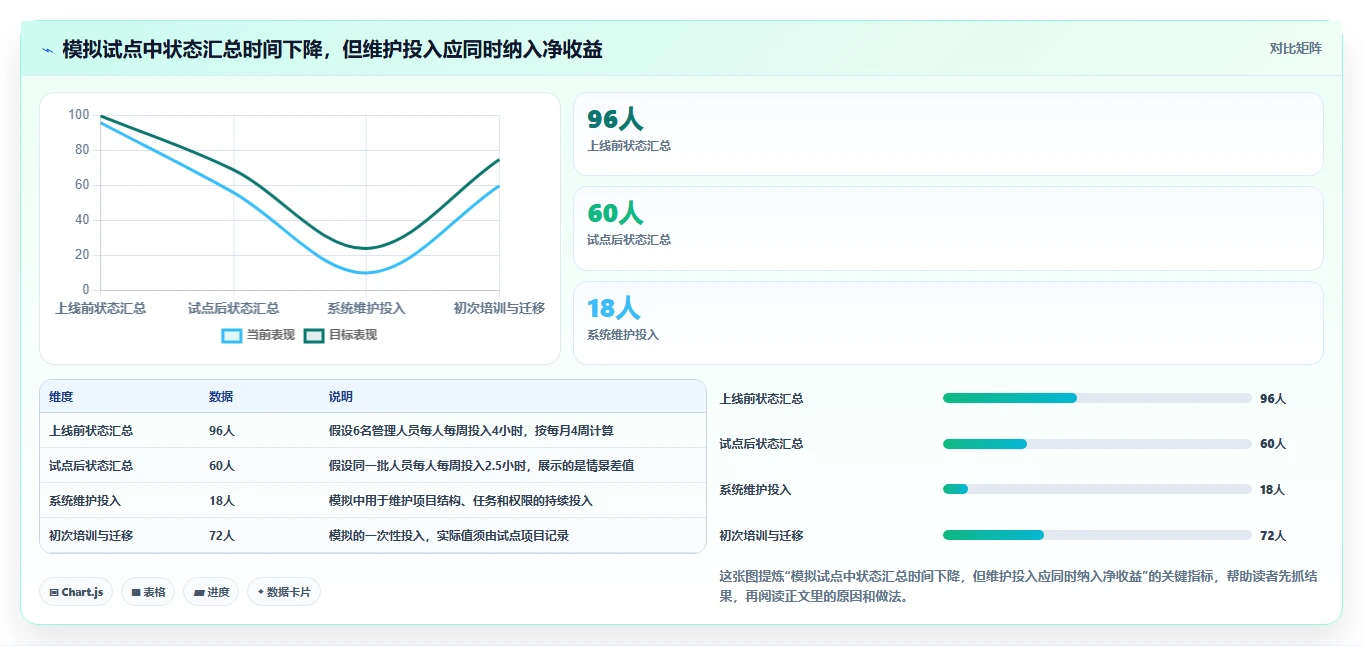The height and width of the screenshot is (646, 1363).
Task: Click the summary paragraph under progress bars
Action: pyautogui.click(x=1018, y=586)
